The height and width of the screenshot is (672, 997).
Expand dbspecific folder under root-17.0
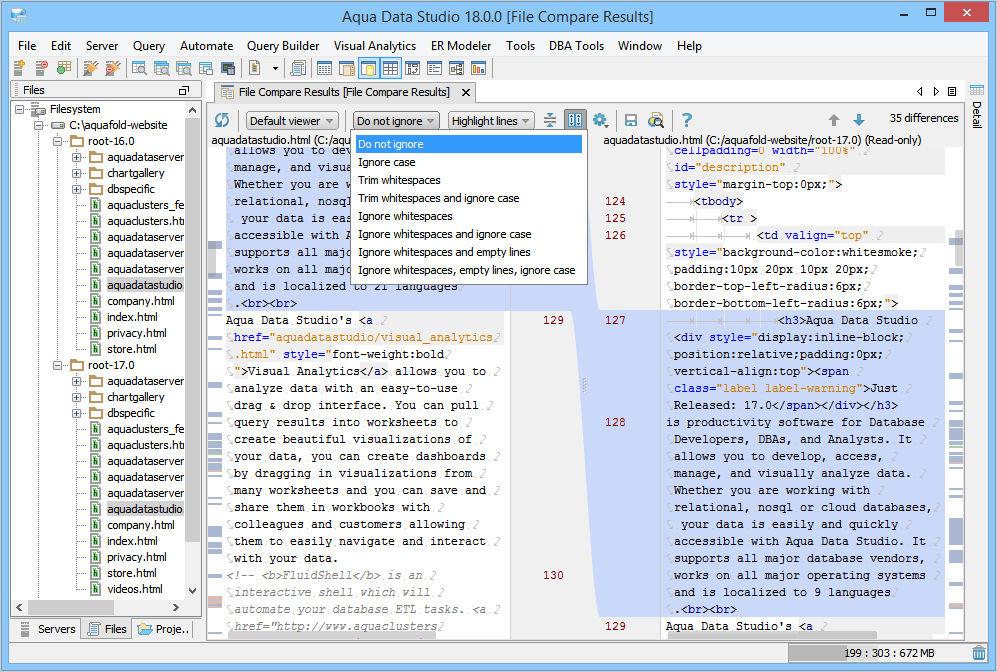(x=76, y=413)
